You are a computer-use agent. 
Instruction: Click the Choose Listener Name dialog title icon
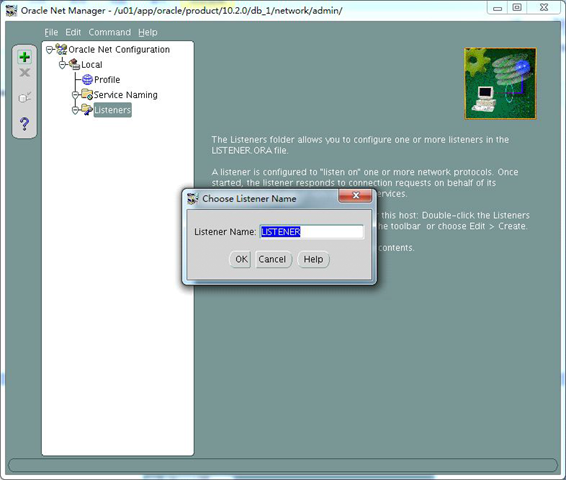pyautogui.click(x=193, y=198)
